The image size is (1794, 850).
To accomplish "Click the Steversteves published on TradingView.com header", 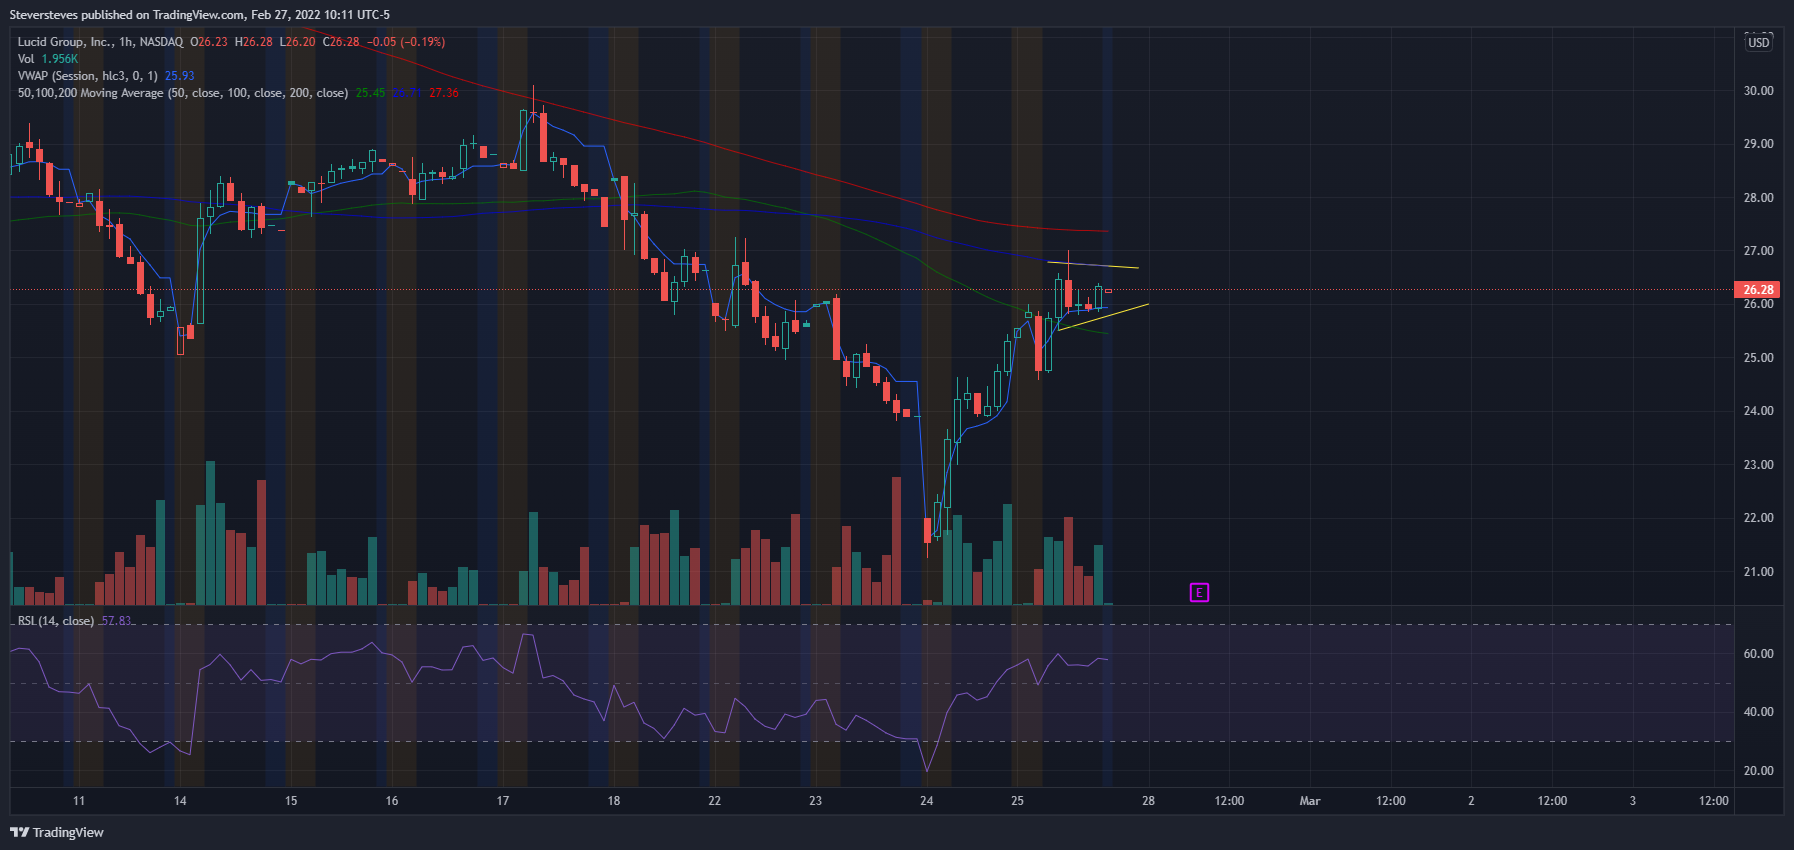I will (200, 15).
